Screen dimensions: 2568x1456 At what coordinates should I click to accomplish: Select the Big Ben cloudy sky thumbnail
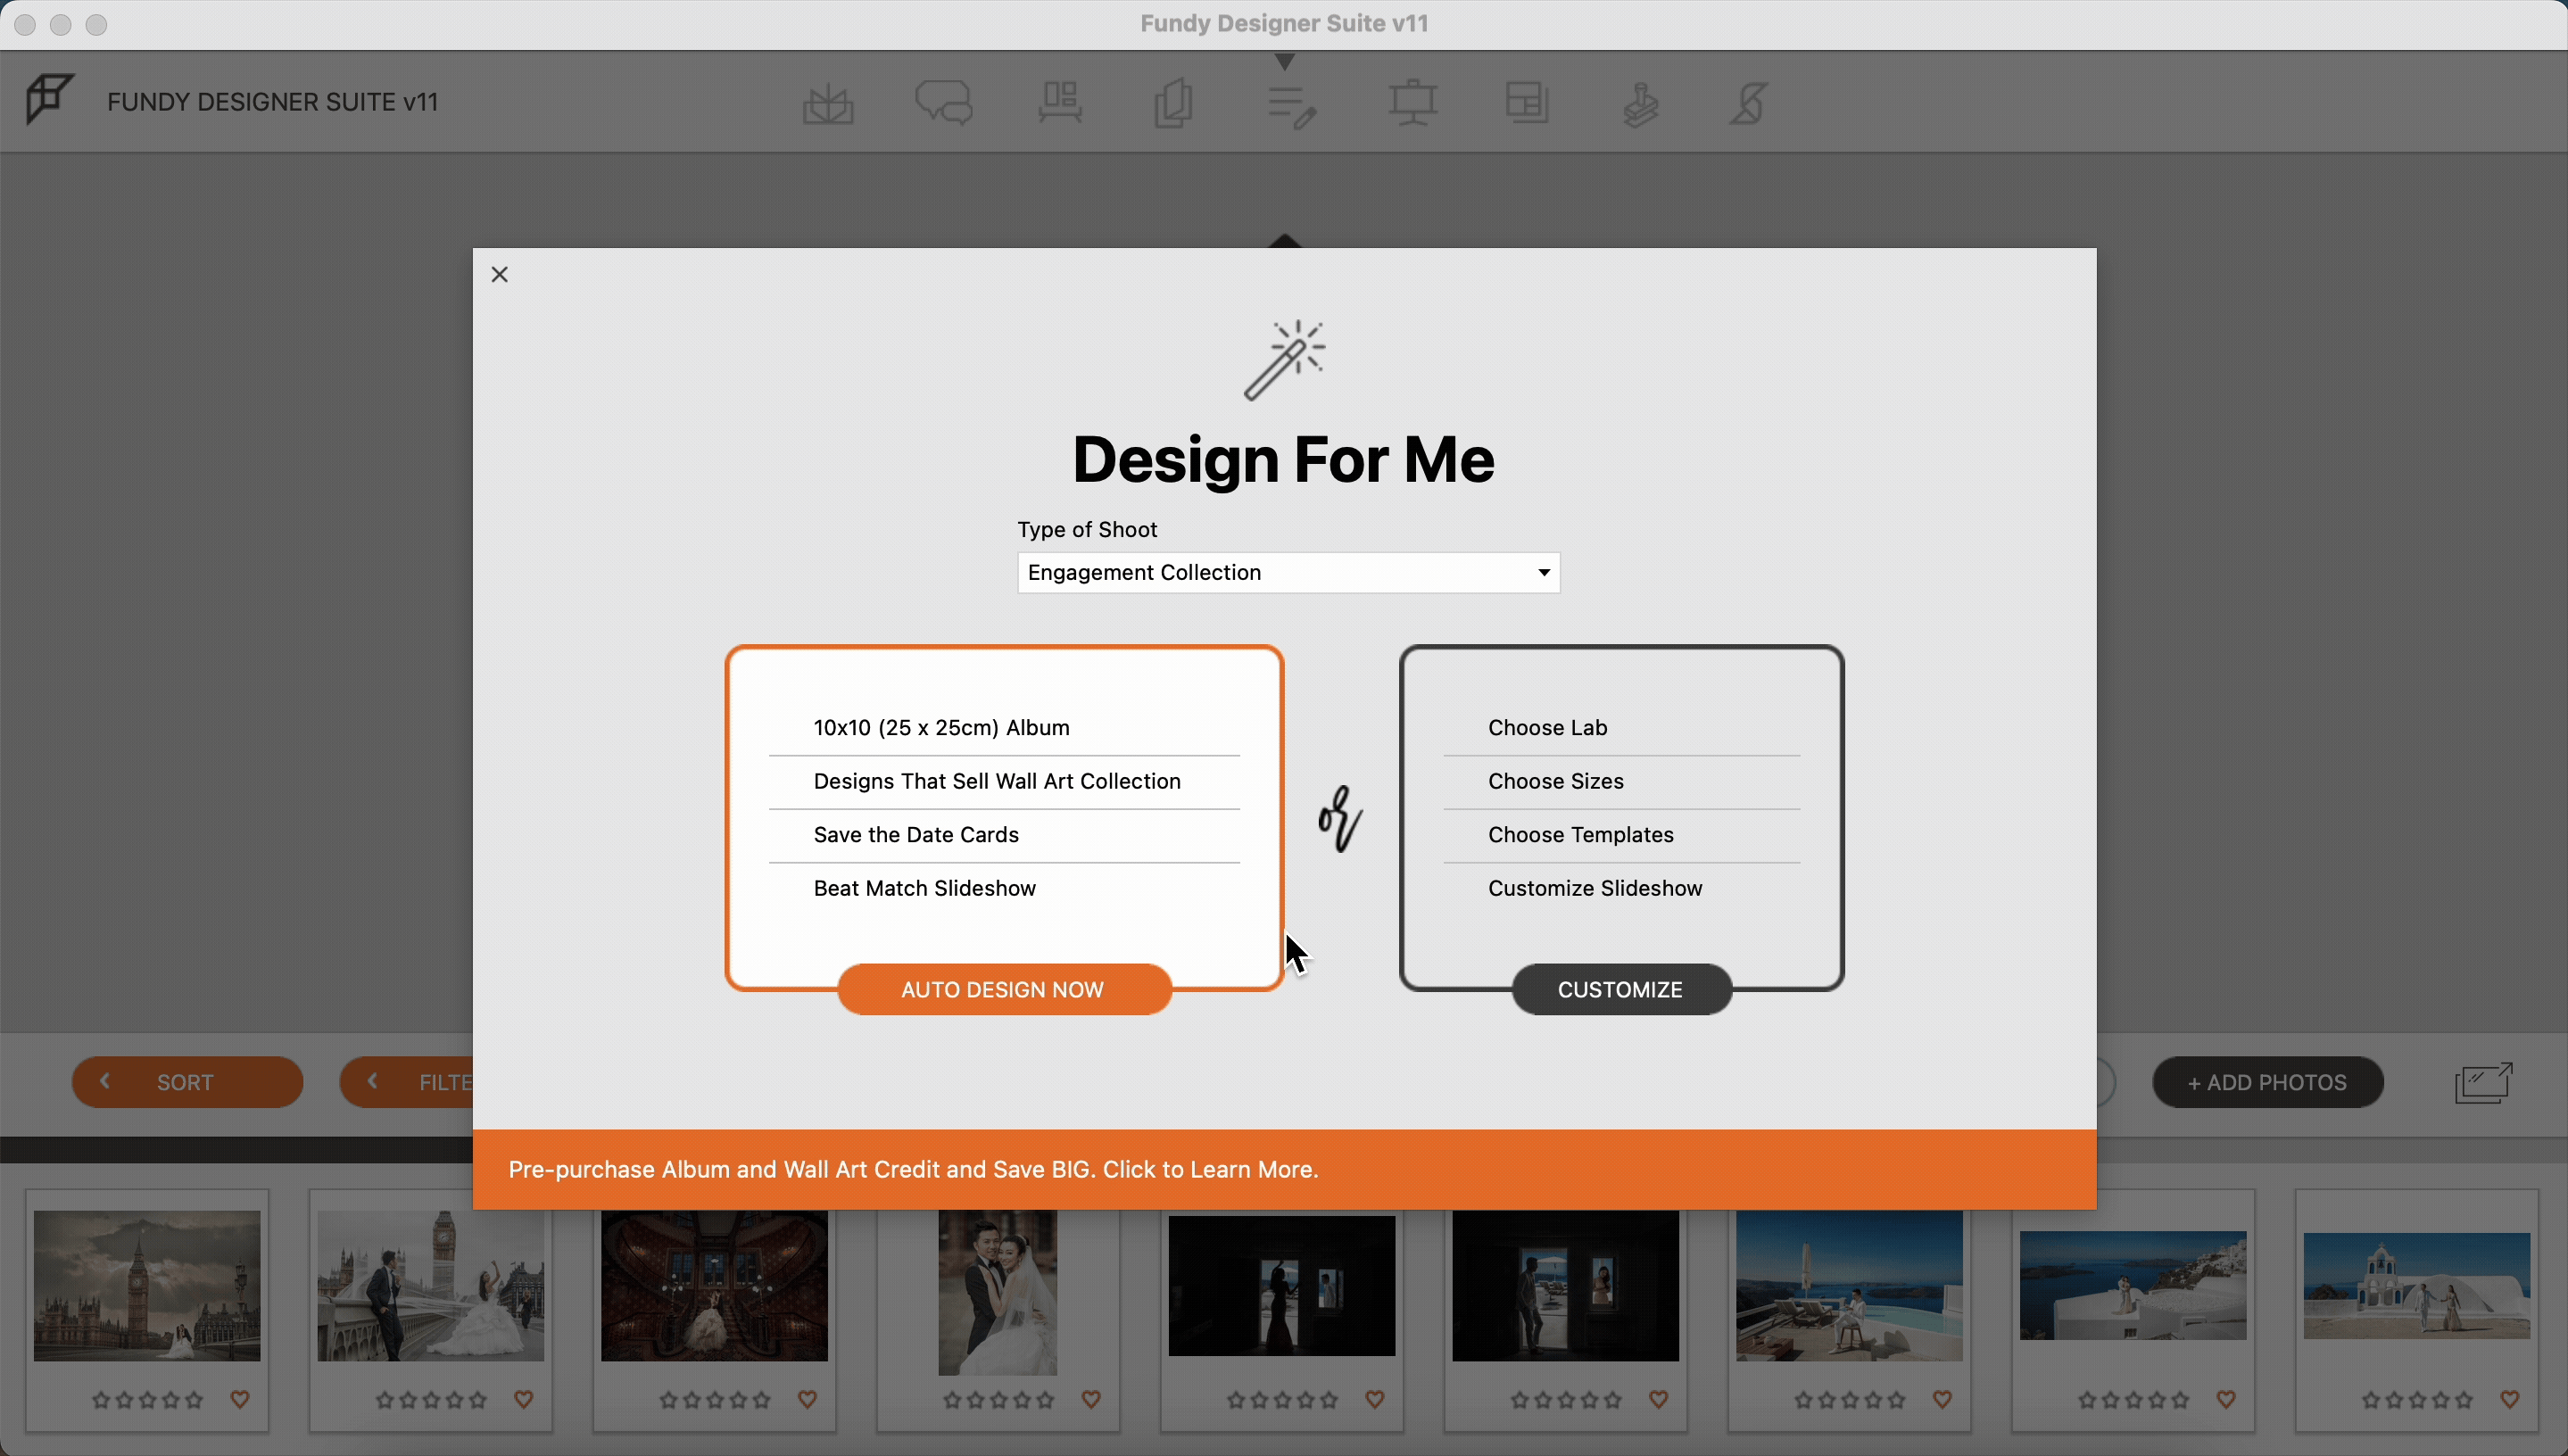pyautogui.click(x=147, y=1286)
